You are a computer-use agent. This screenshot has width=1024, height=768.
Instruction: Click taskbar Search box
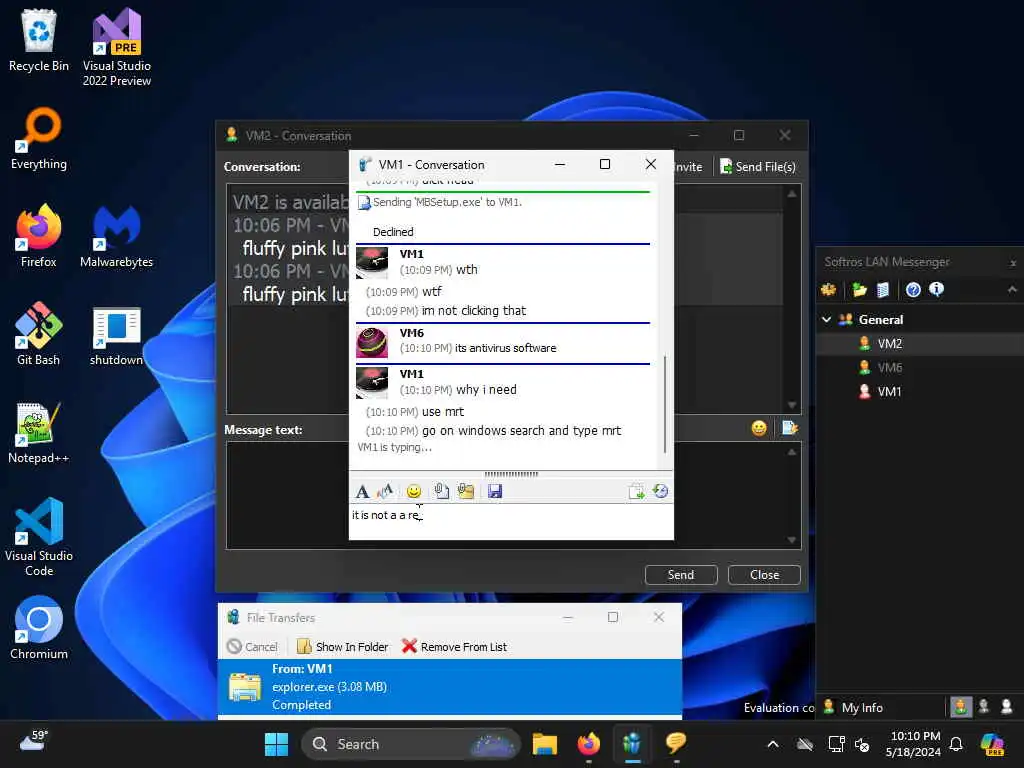pos(411,744)
